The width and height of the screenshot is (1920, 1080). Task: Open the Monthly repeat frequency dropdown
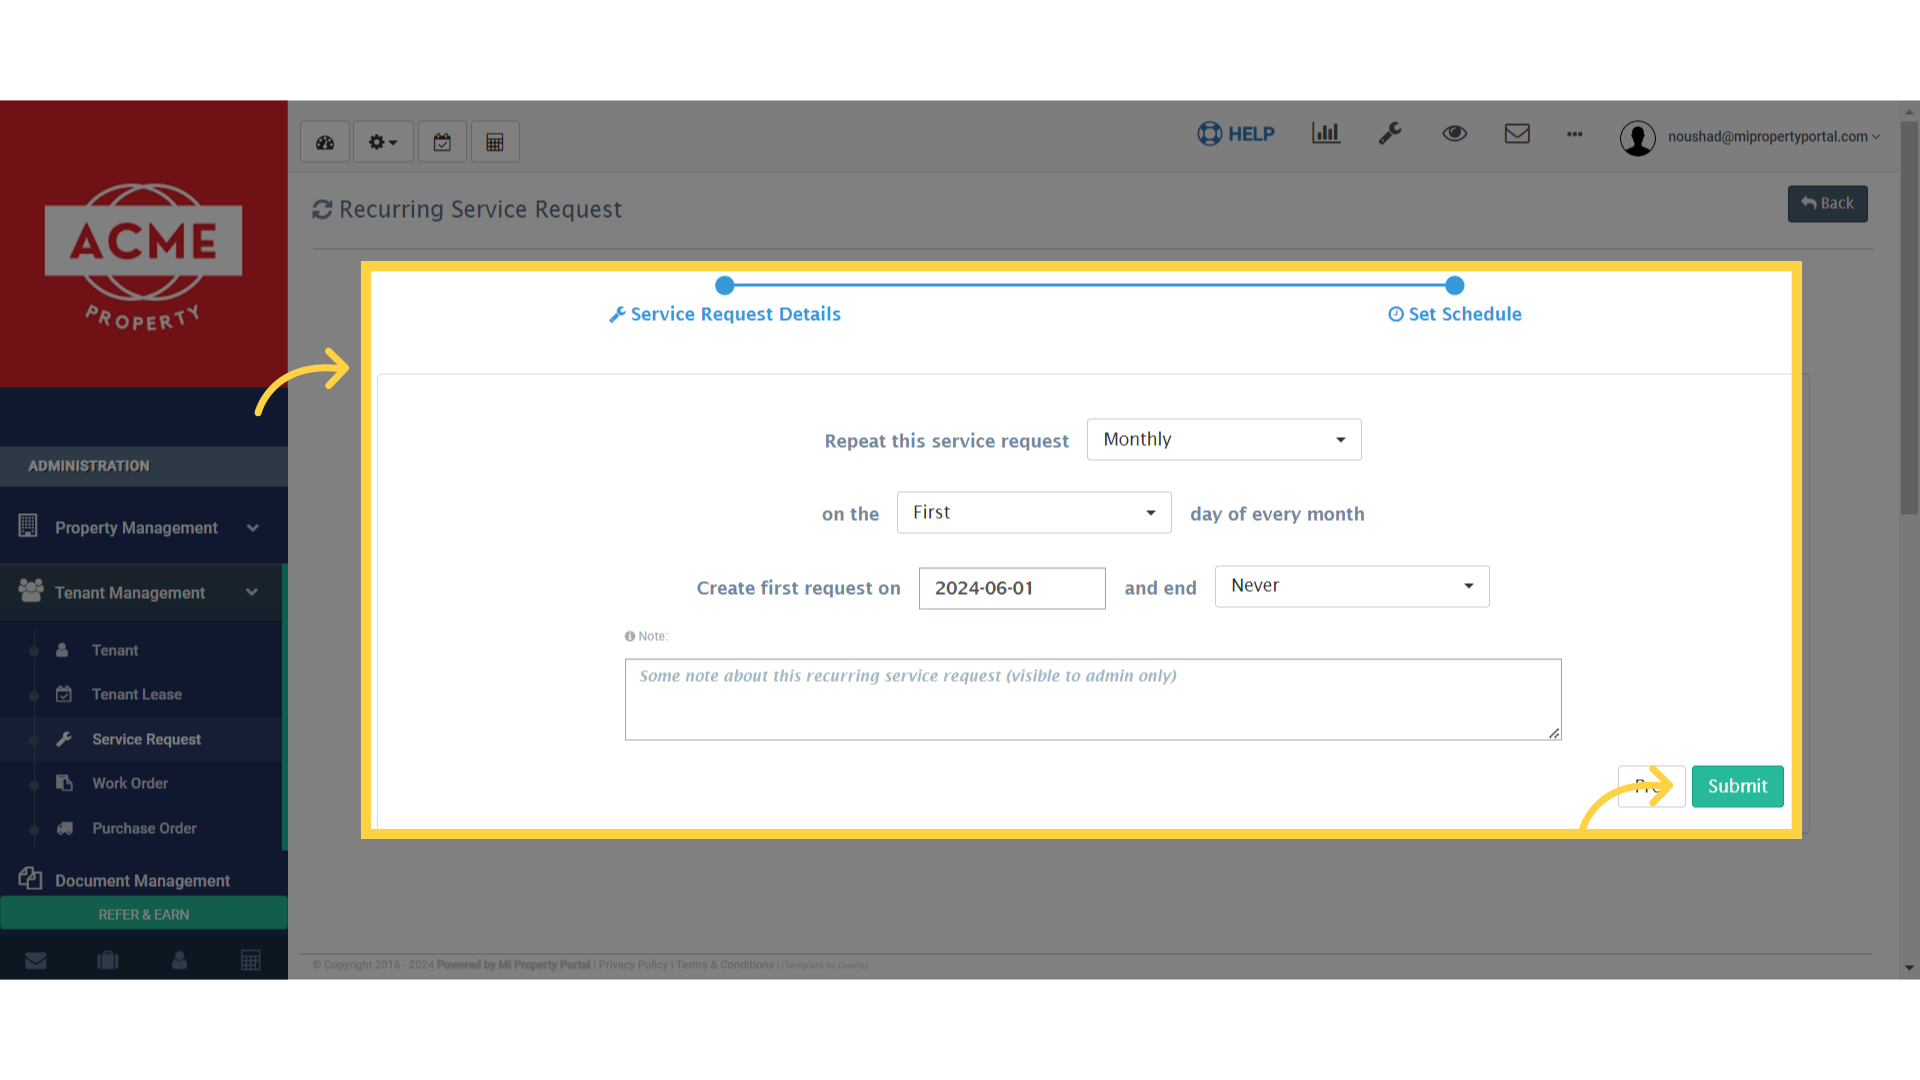[1223, 439]
